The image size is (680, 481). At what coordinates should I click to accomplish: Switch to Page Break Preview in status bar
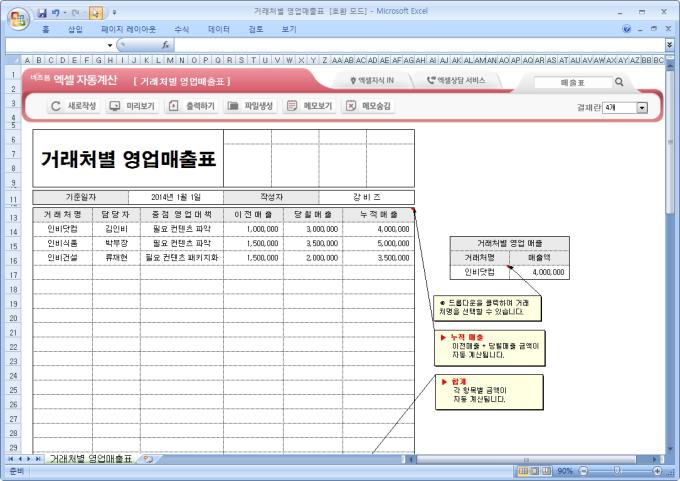tap(546, 471)
